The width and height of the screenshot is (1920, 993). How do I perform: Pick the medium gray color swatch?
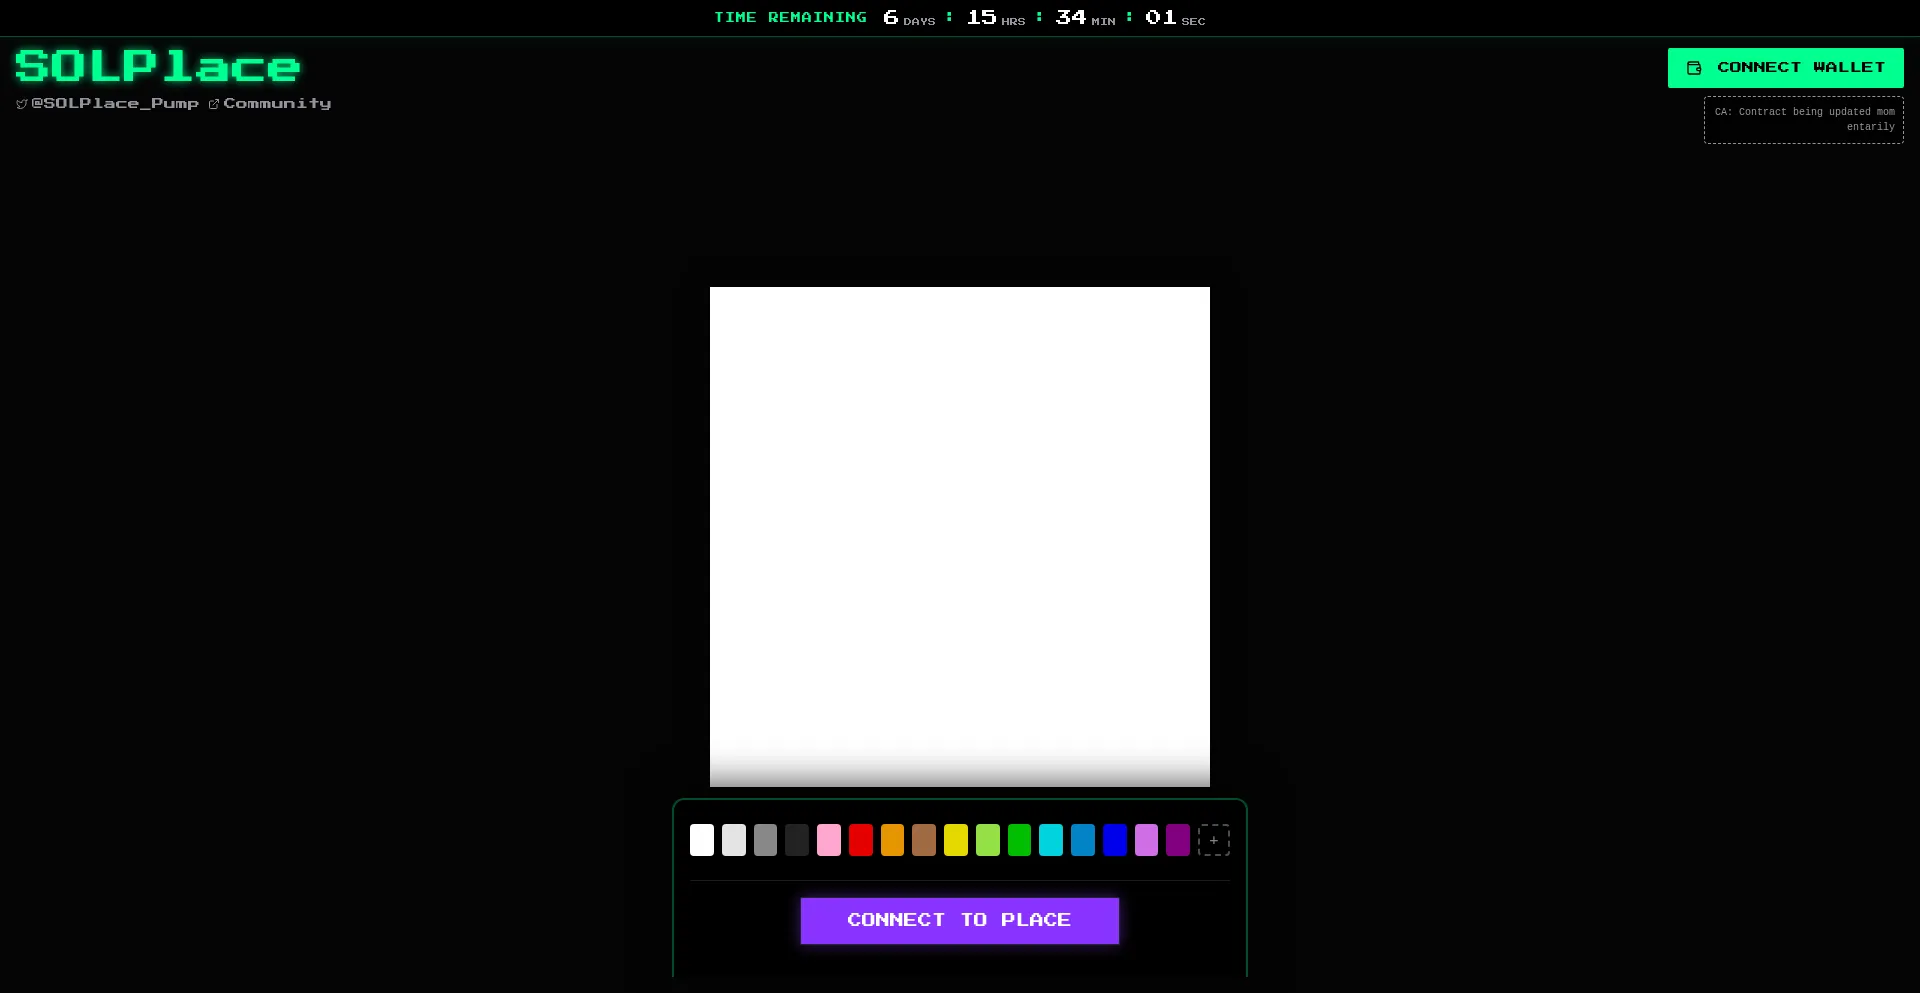point(765,840)
